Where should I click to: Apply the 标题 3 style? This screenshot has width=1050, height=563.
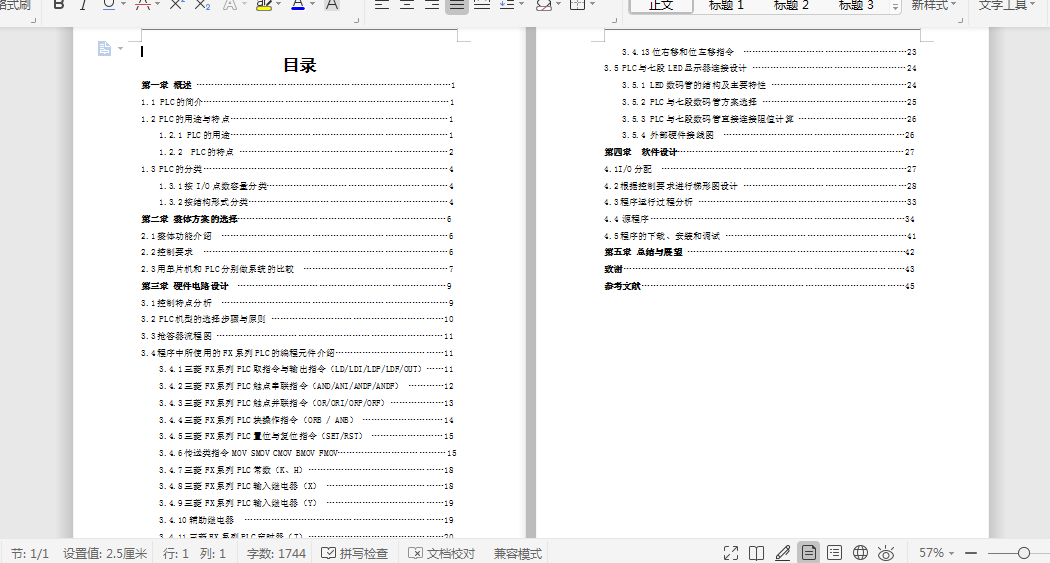point(856,5)
